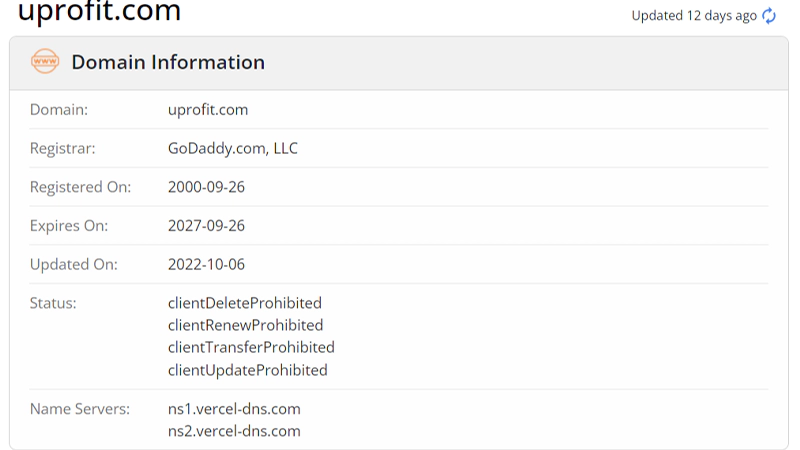
Task: Click the refresh icon beside Updated text
Action: (769, 15)
